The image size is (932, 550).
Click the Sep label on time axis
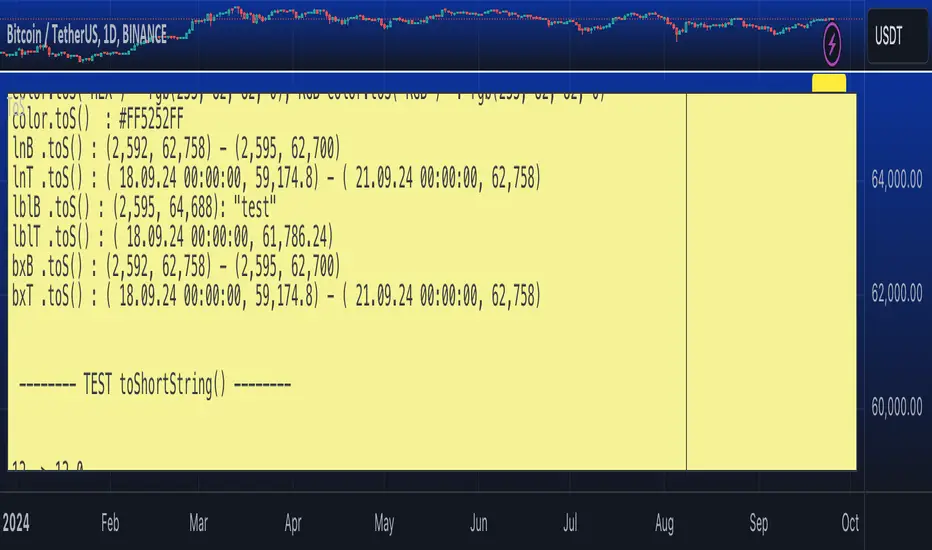758,524
